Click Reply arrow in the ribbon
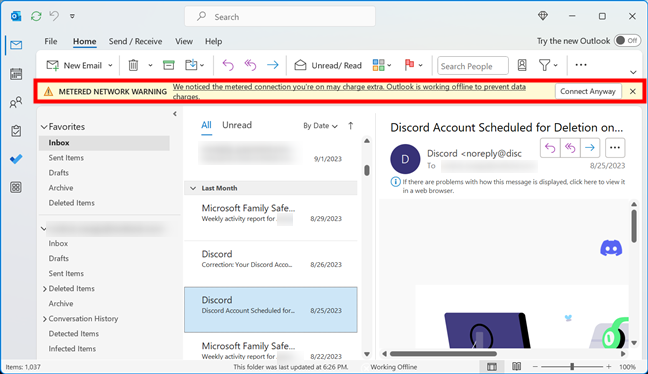 228,65
